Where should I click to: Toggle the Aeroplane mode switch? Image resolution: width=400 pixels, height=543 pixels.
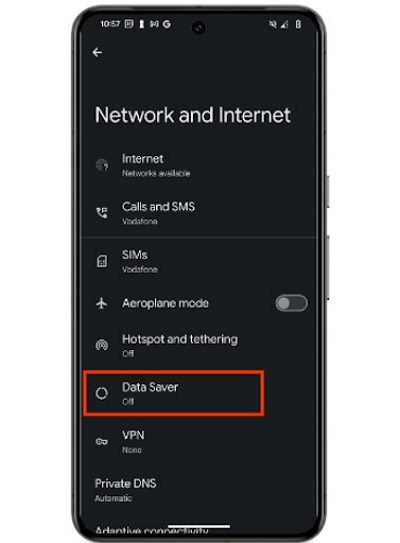coord(291,304)
